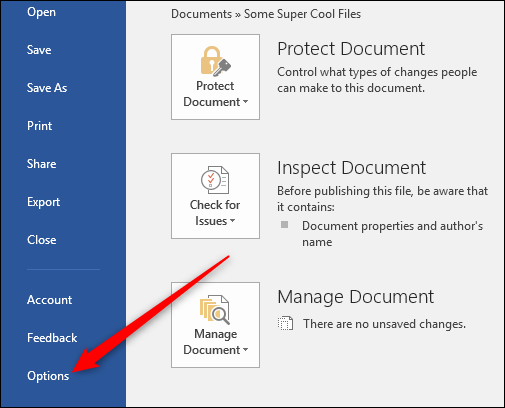Open the Share page
The image size is (505, 408).
pyautogui.click(x=42, y=164)
